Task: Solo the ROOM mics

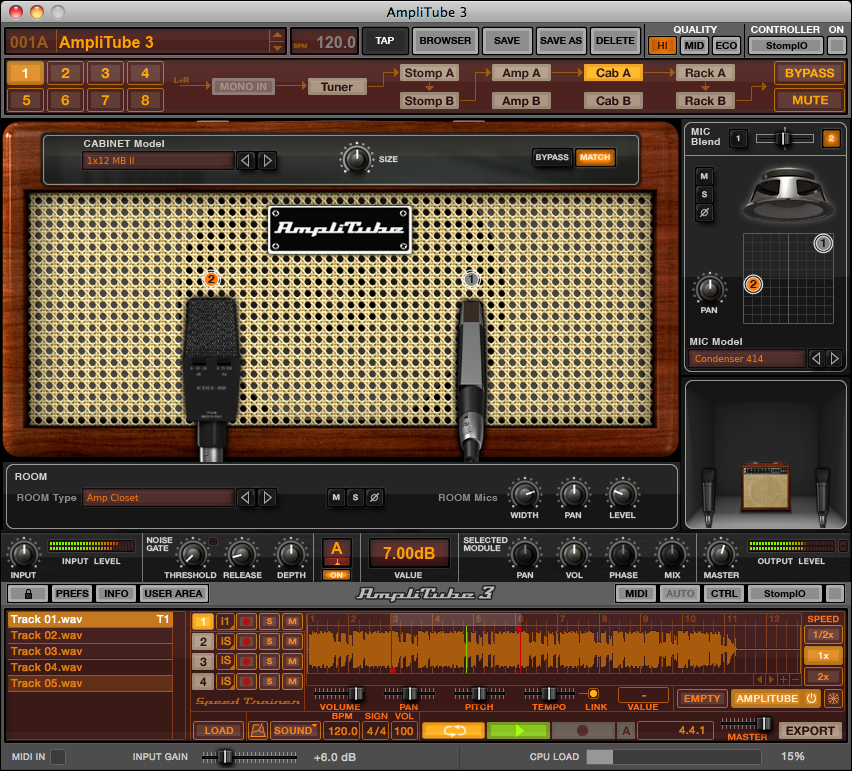Action: 355,497
